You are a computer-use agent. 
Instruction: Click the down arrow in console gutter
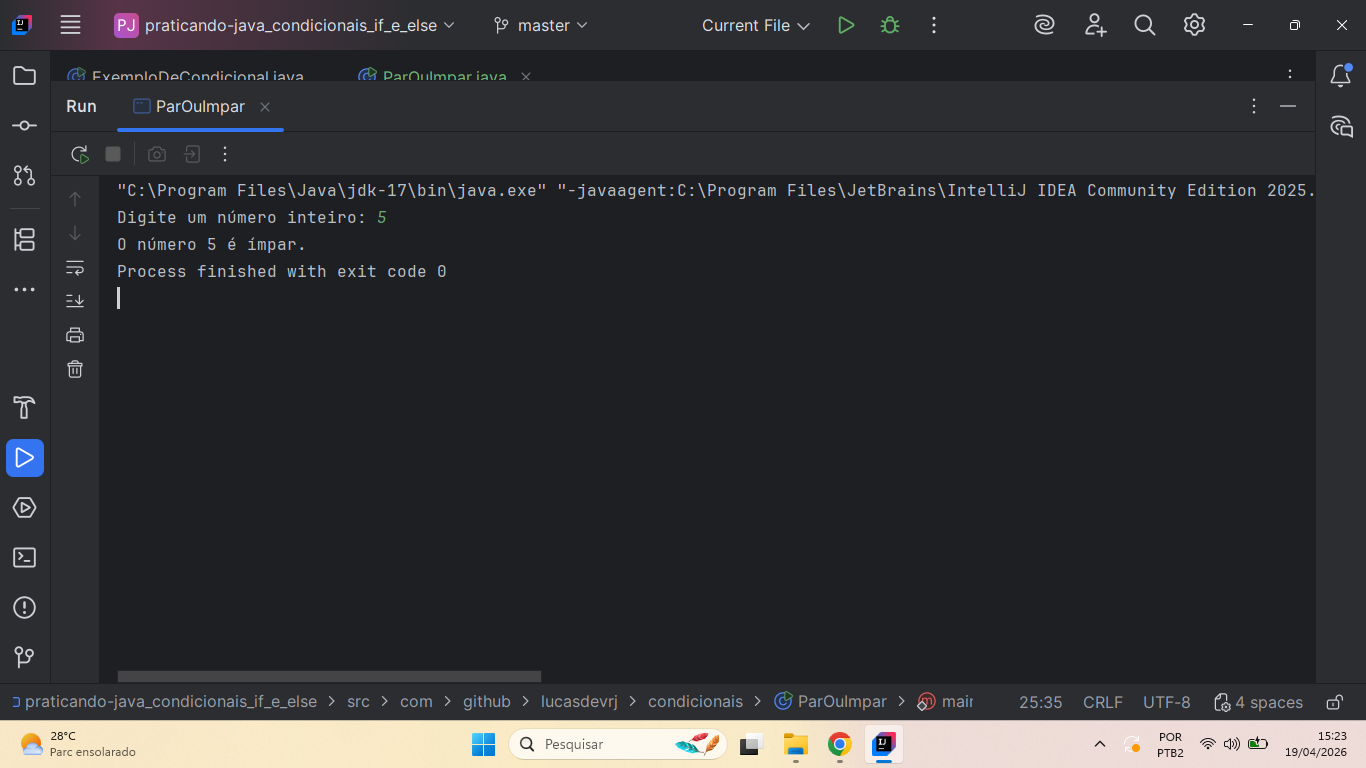(75, 233)
